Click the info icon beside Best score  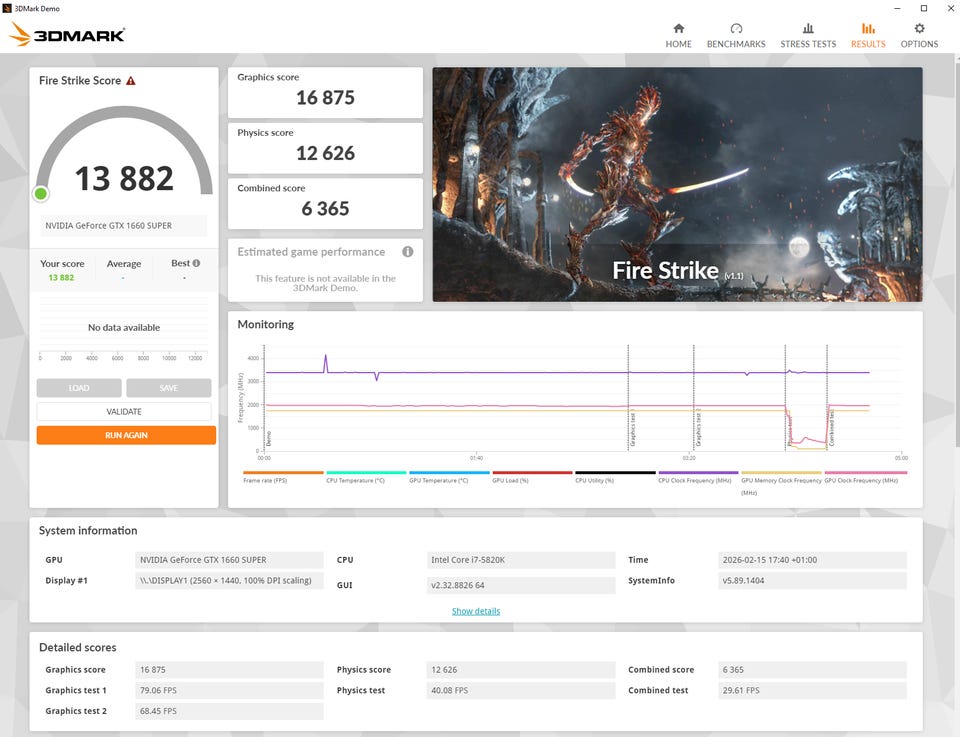196,263
